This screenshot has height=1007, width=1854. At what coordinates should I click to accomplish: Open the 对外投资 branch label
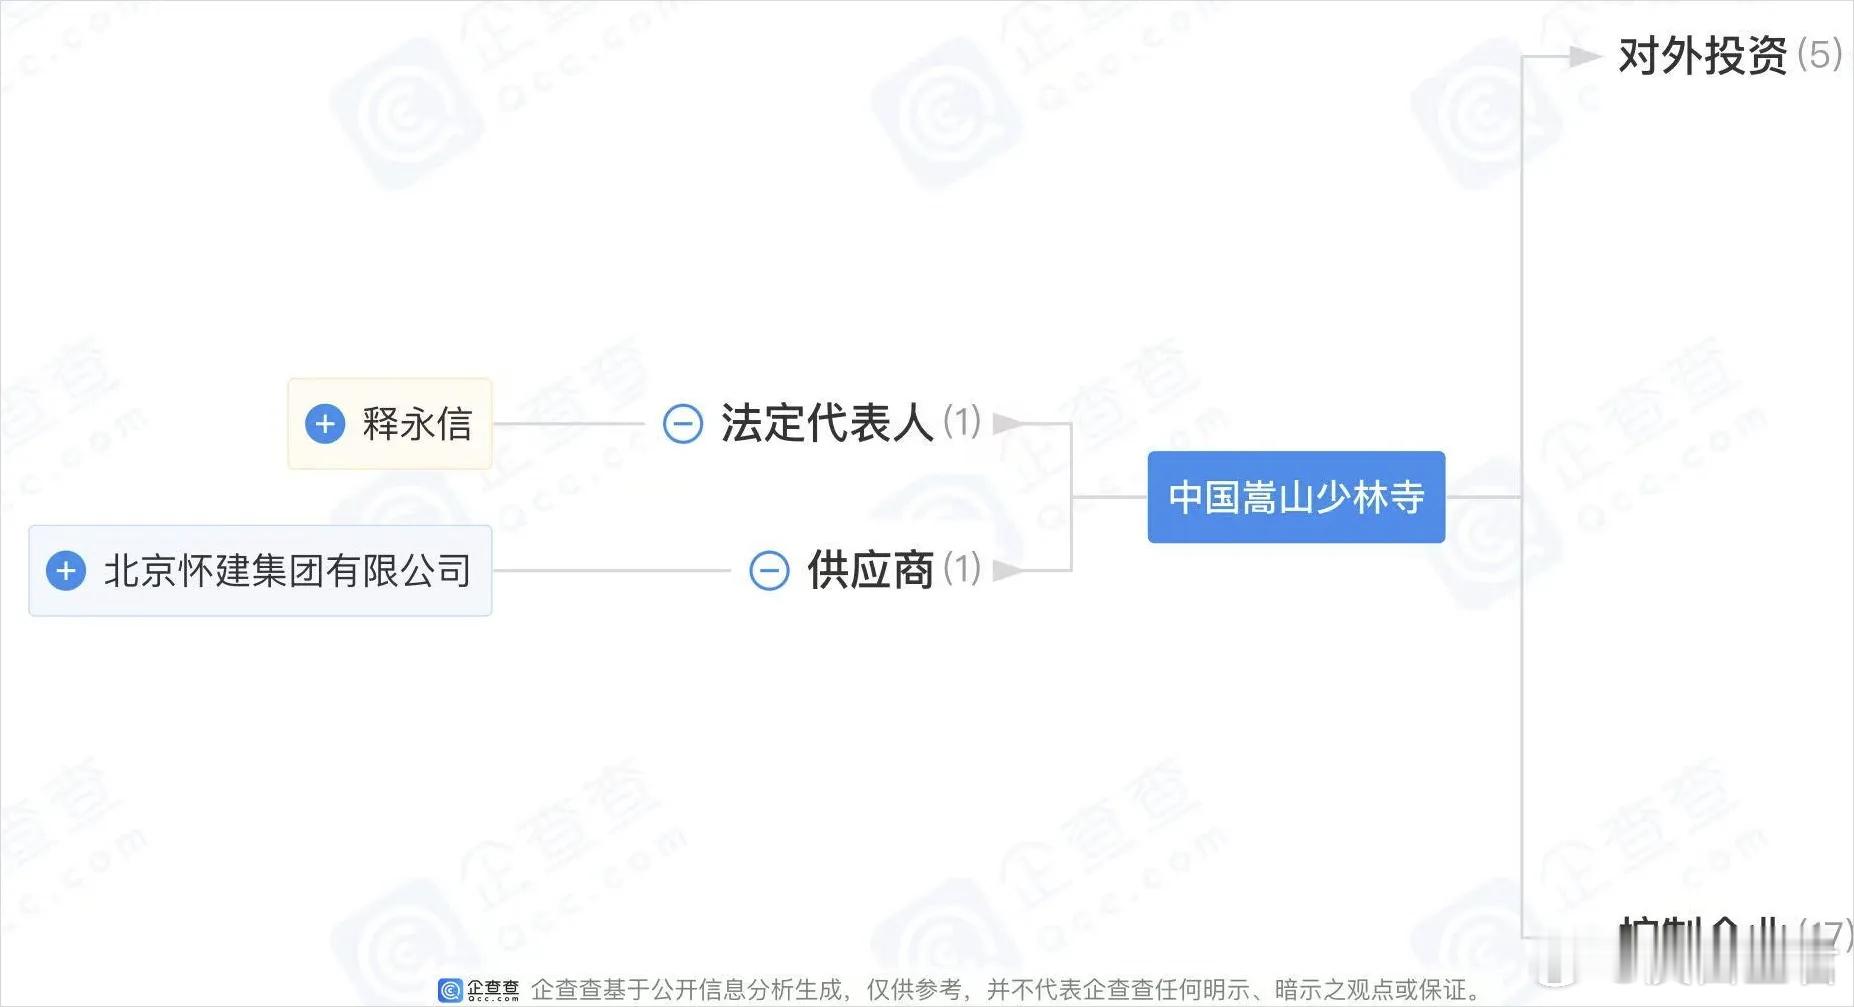(x=1702, y=56)
